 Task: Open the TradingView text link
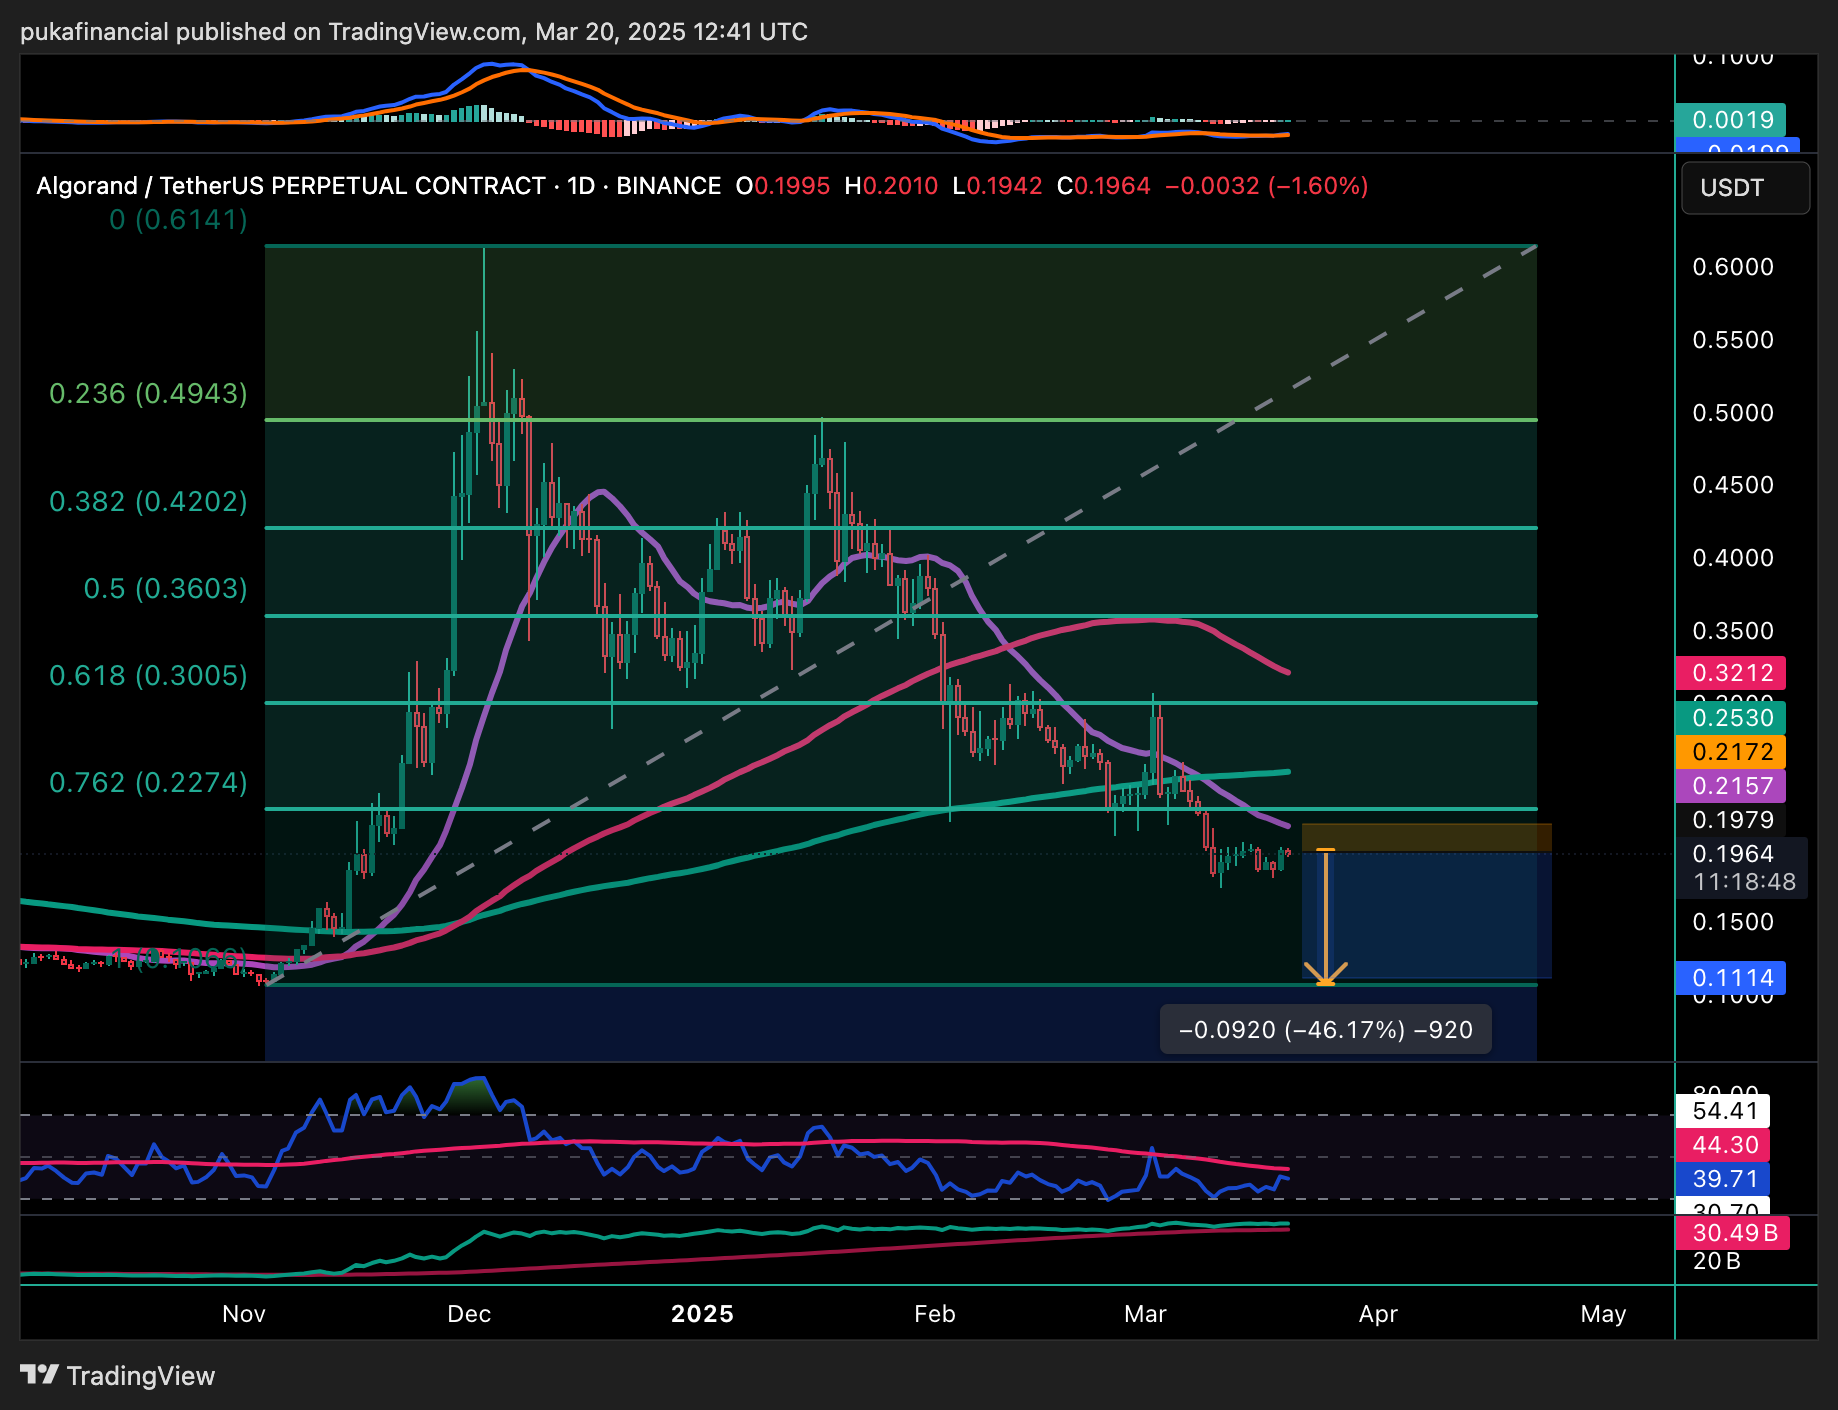[x=141, y=1376]
